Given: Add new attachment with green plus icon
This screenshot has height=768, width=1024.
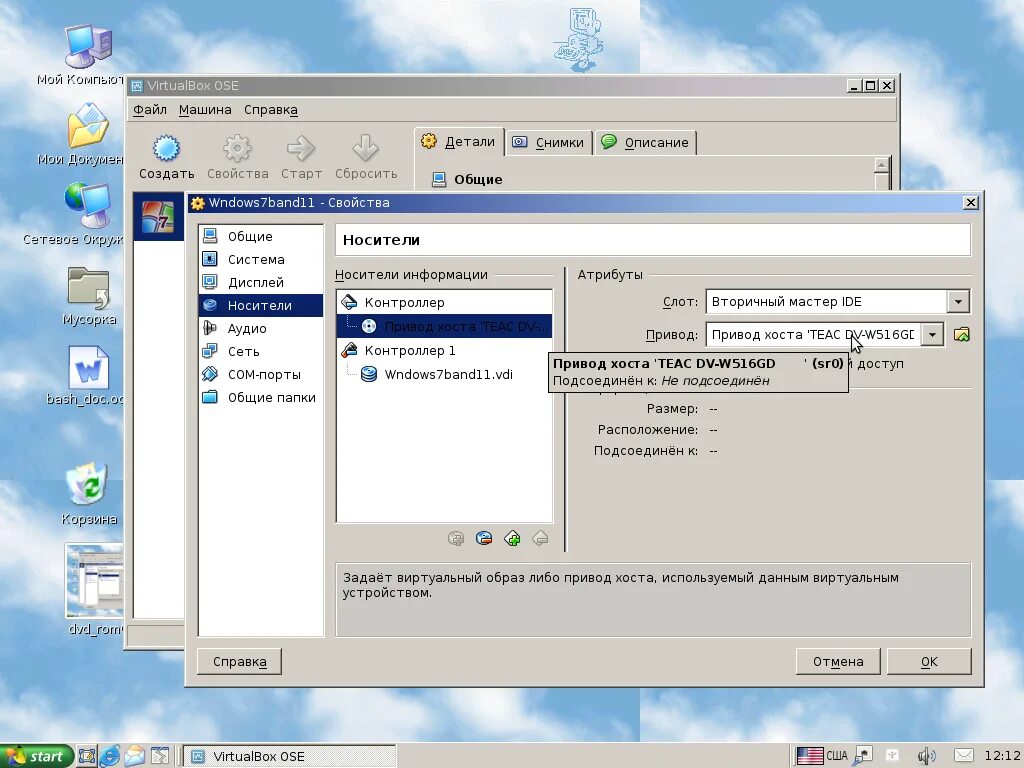Looking at the screenshot, I should pos(512,538).
